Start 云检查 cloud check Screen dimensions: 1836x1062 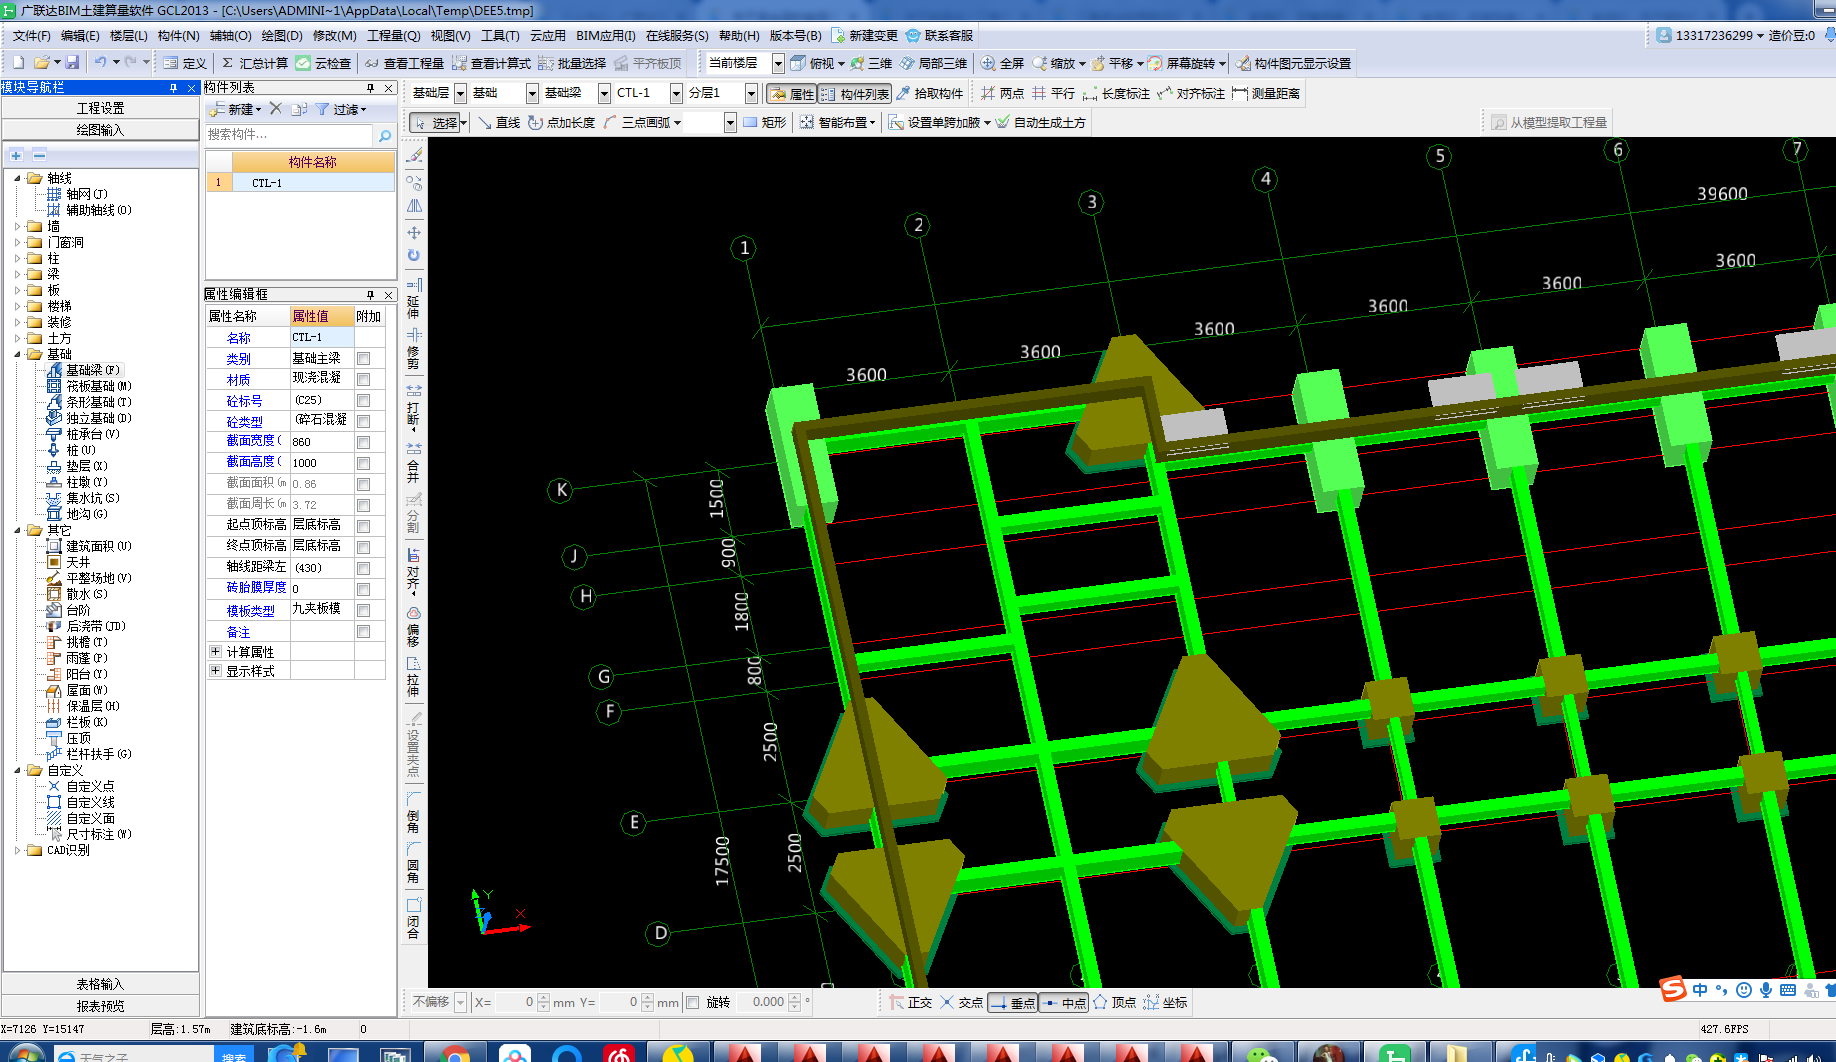tap(323, 63)
